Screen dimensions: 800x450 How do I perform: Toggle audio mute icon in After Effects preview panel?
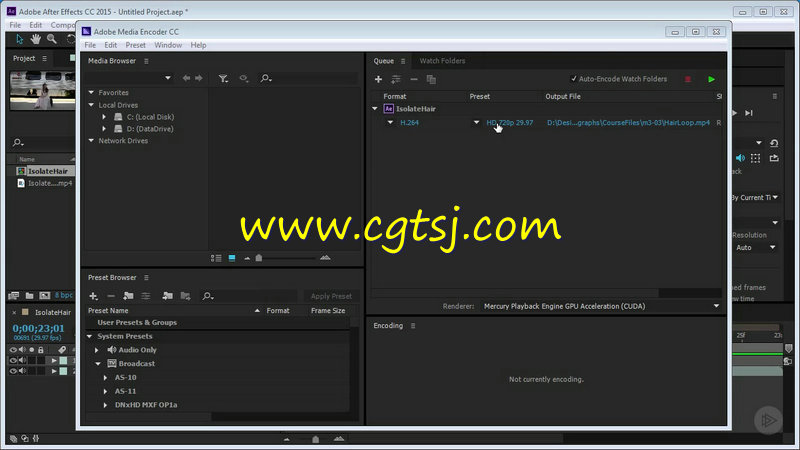tap(740, 158)
